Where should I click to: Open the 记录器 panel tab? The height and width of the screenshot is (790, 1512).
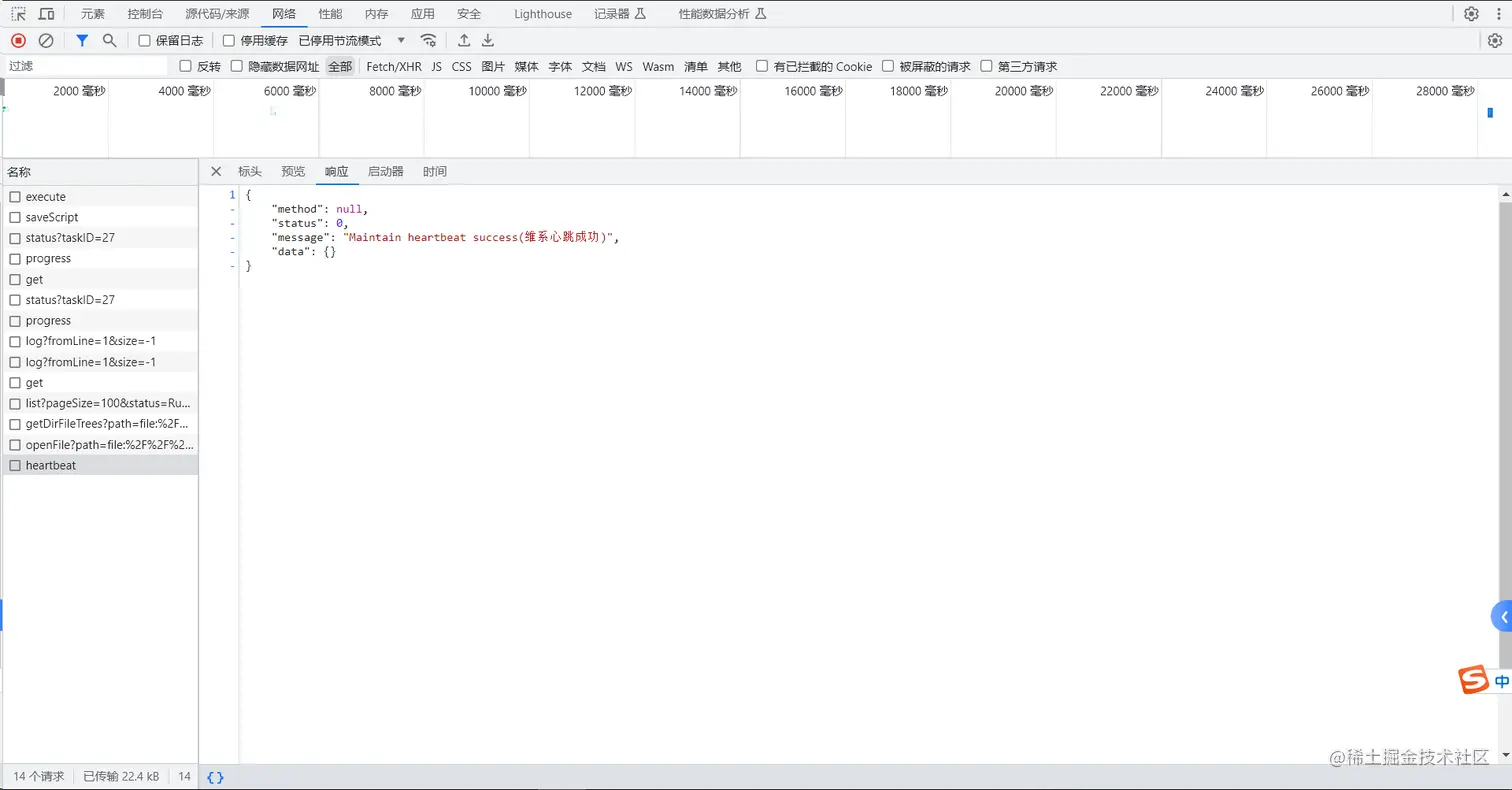pyautogui.click(x=620, y=14)
